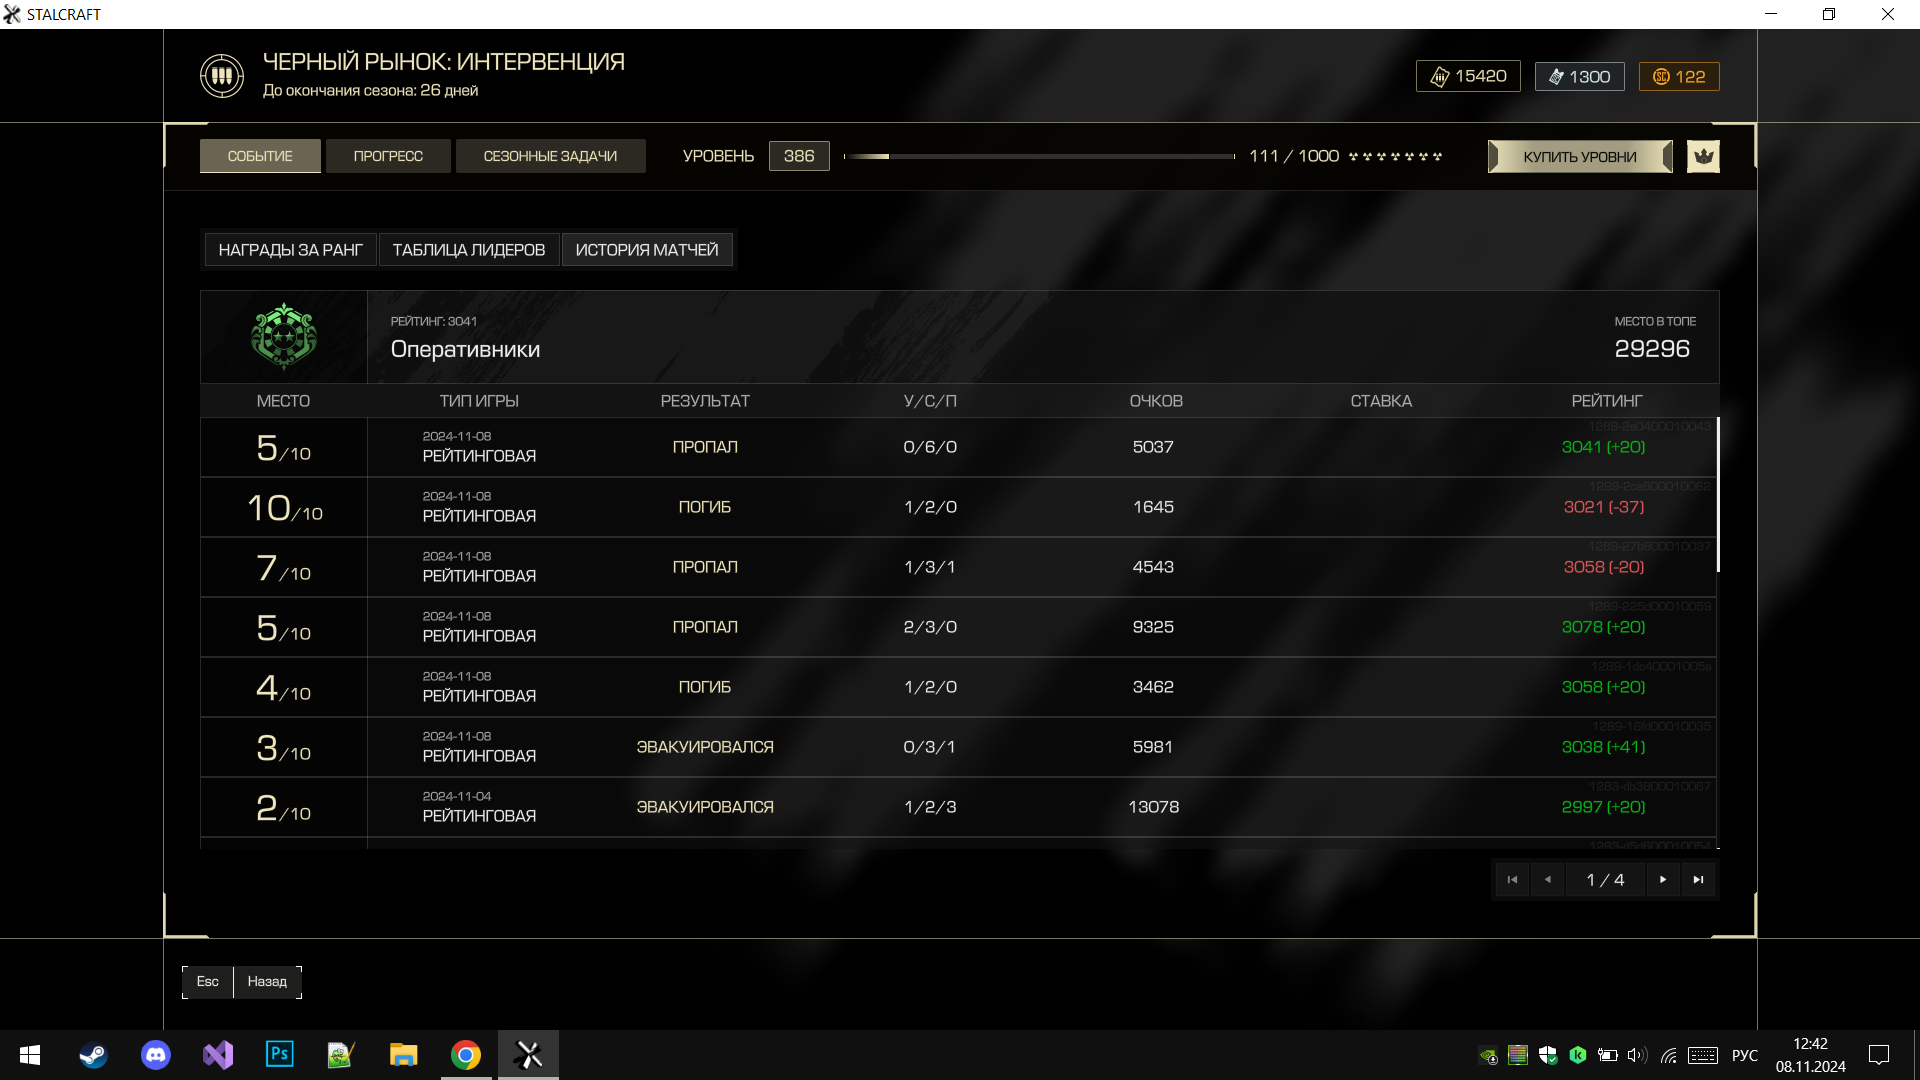
Task: Click the leaderboard place value 29296
Action: pyautogui.click(x=1652, y=349)
